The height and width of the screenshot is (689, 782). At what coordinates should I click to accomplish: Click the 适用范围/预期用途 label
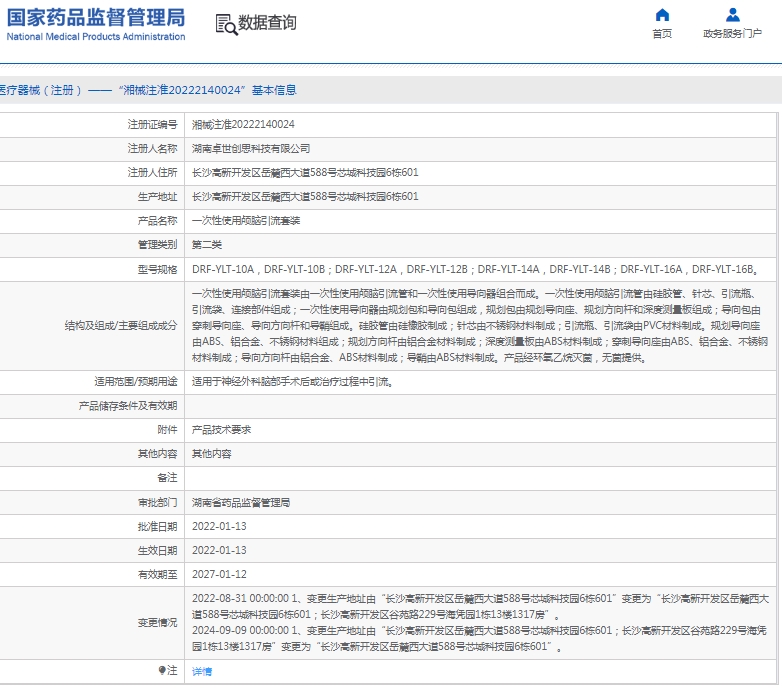[x=136, y=382]
